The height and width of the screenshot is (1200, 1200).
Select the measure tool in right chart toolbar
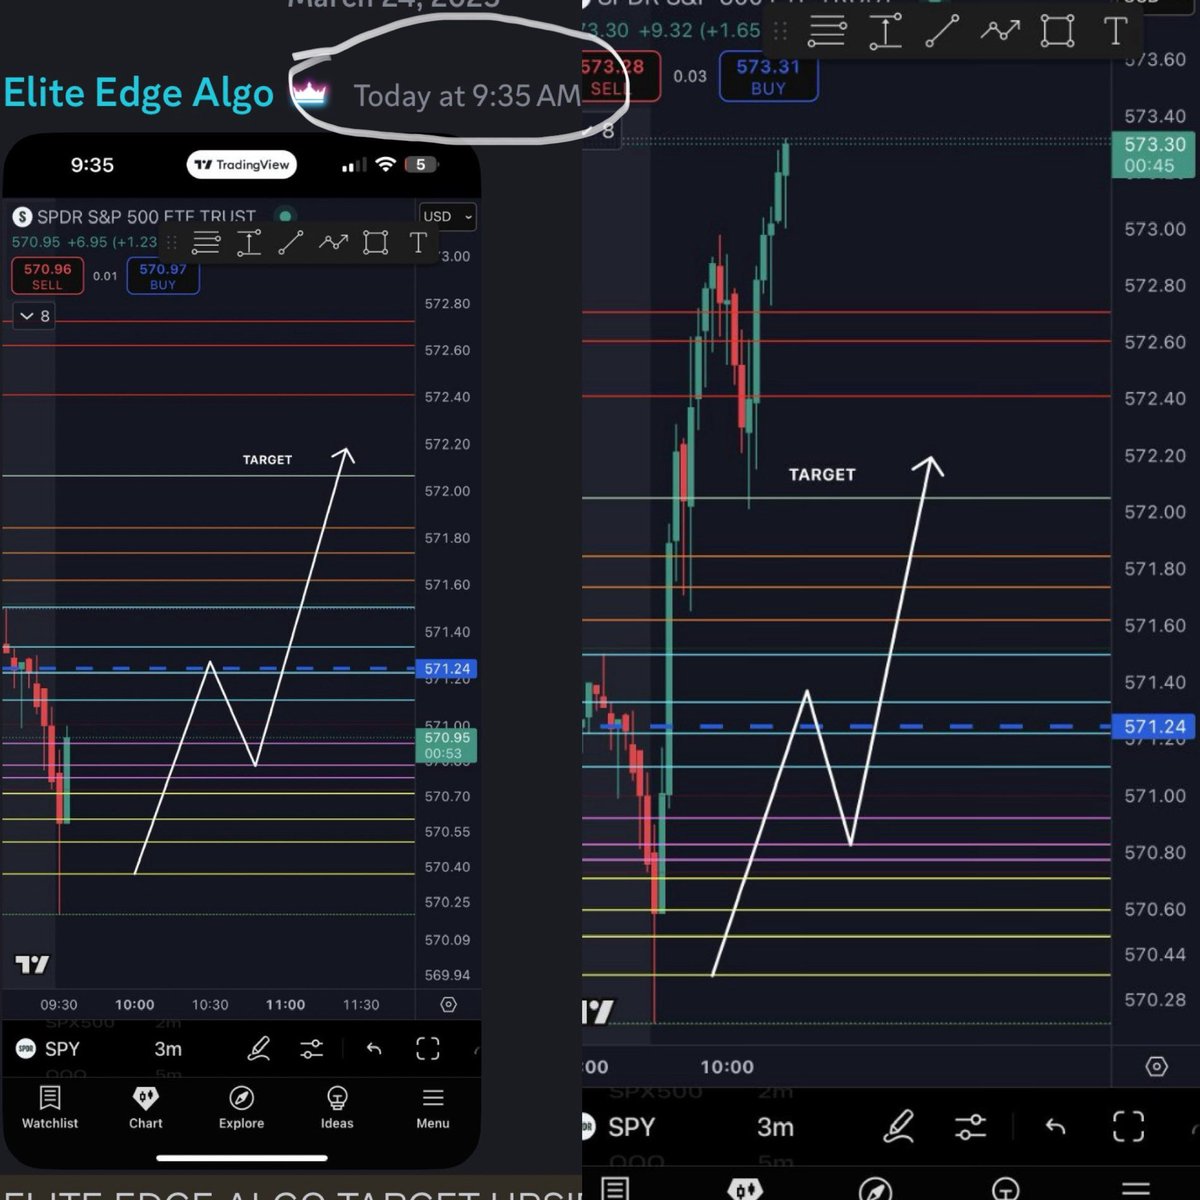point(885,32)
